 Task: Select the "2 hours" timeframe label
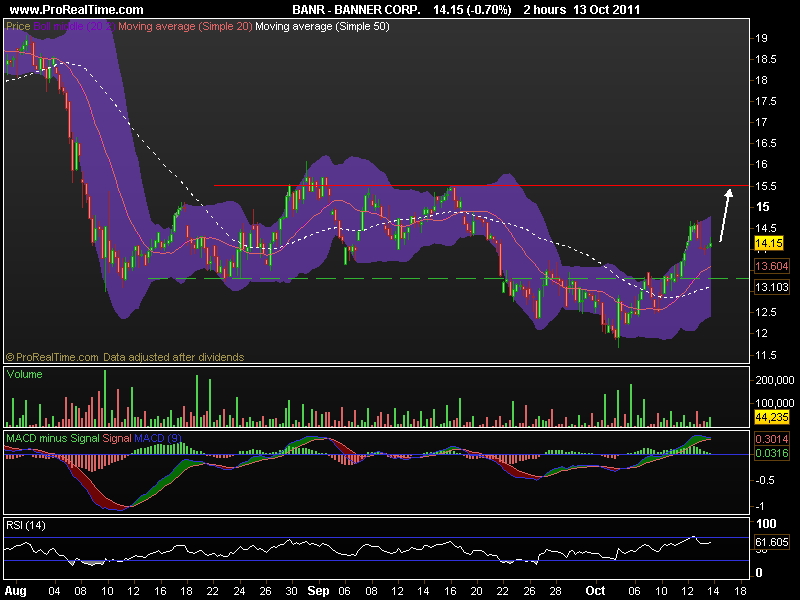(x=544, y=10)
